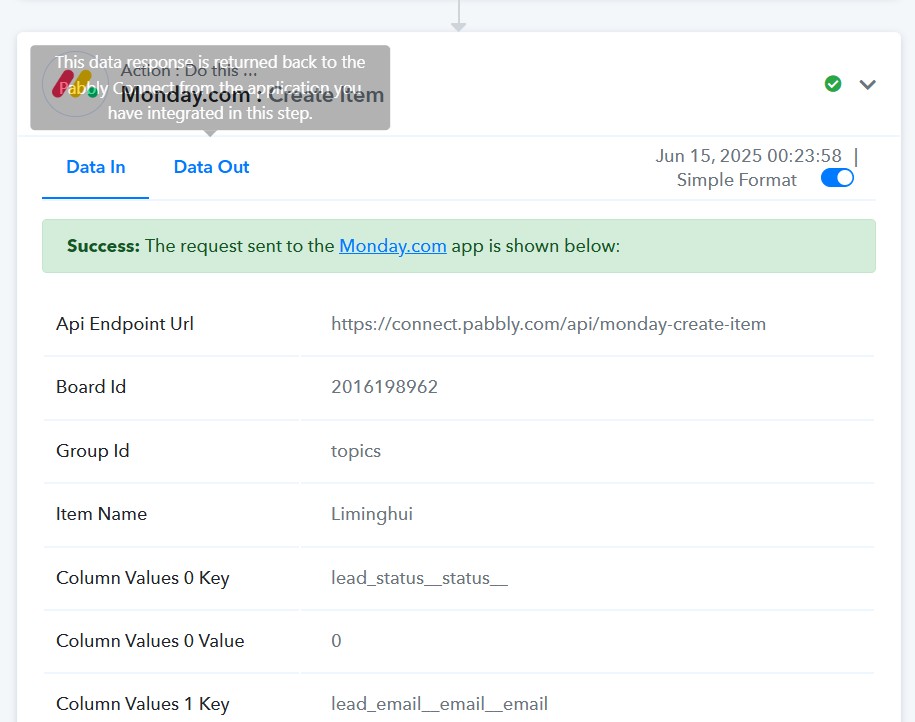Click the Item Name label
Viewport: 915px width, 722px height.
(x=102, y=514)
